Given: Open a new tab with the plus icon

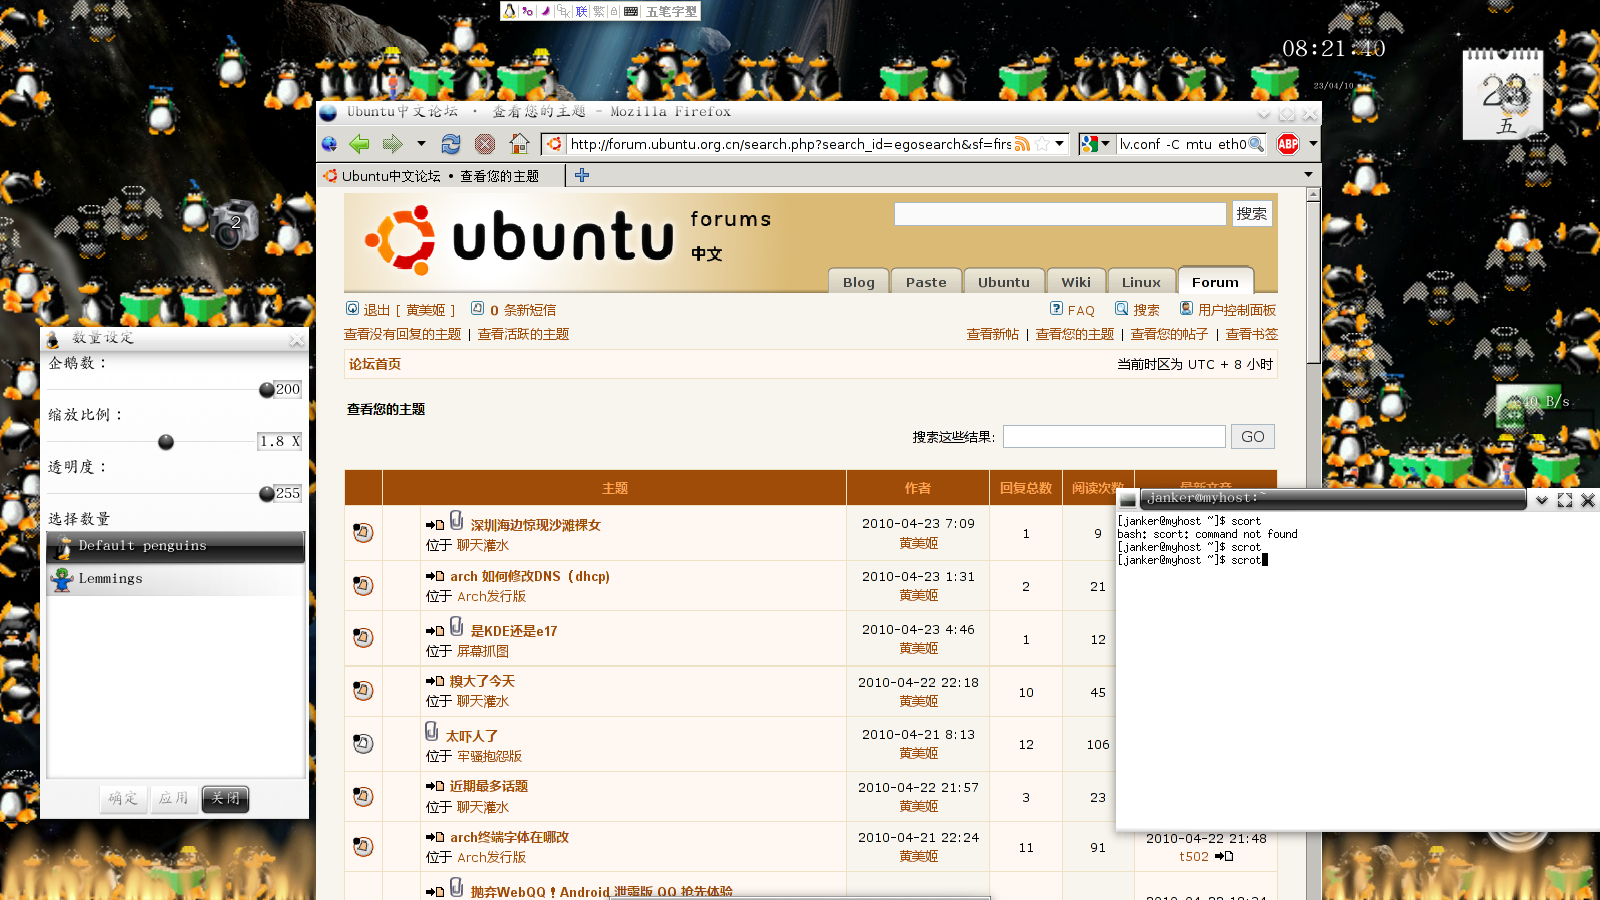Looking at the screenshot, I should click(582, 175).
